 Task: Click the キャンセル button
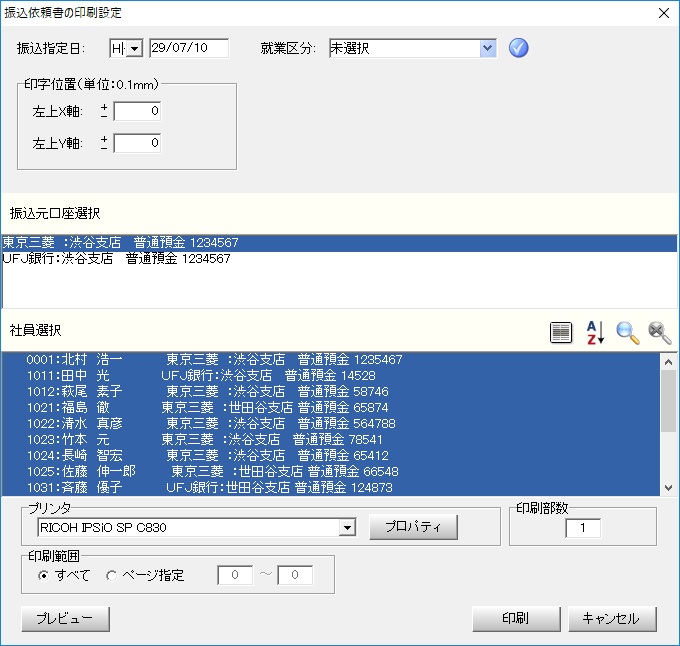(x=612, y=619)
